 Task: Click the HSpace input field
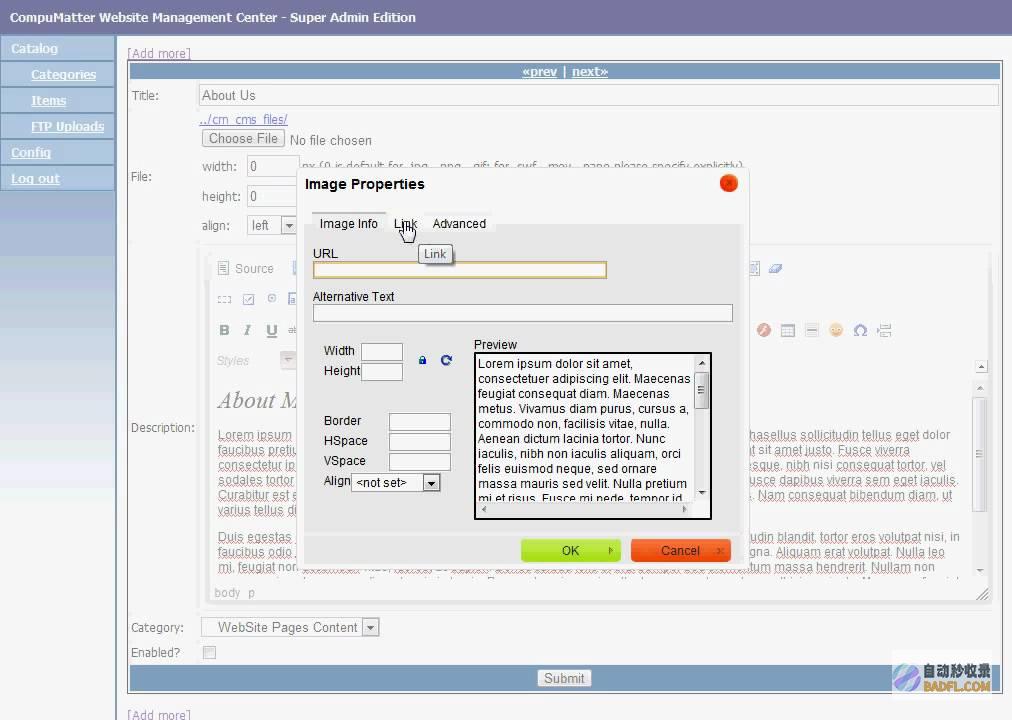pos(420,442)
